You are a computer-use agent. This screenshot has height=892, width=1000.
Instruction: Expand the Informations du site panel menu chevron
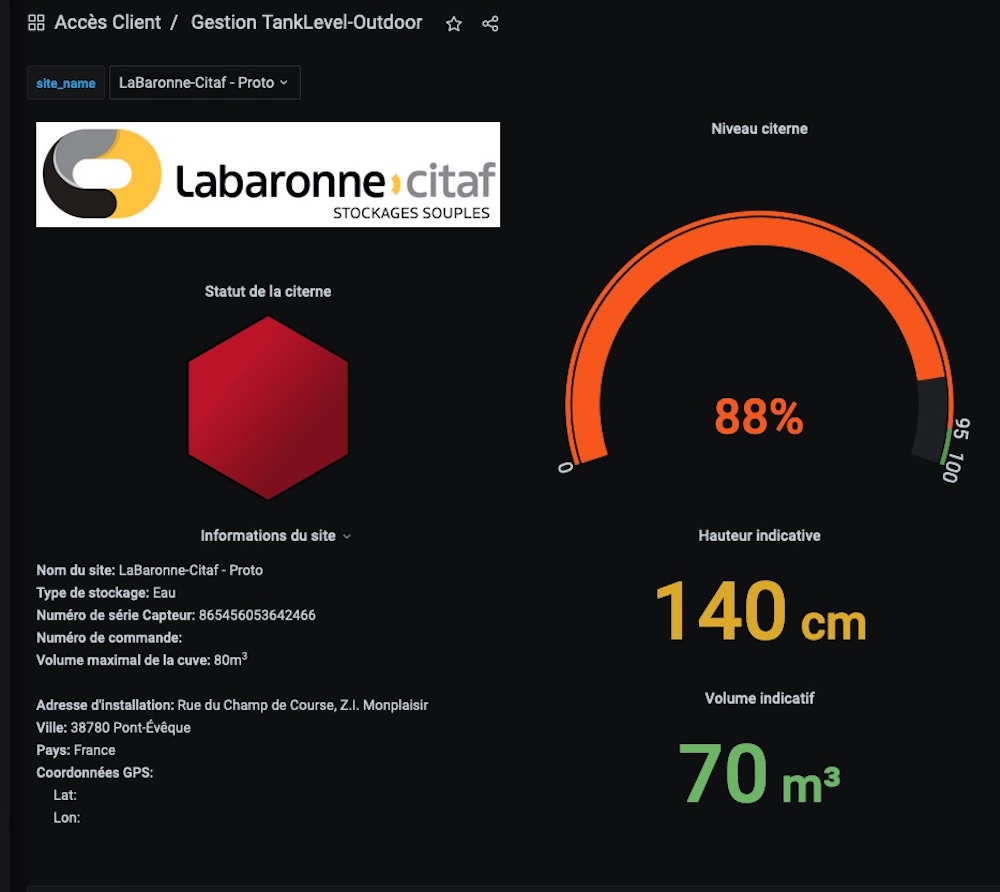pyautogui.click(x=347, y=536)
